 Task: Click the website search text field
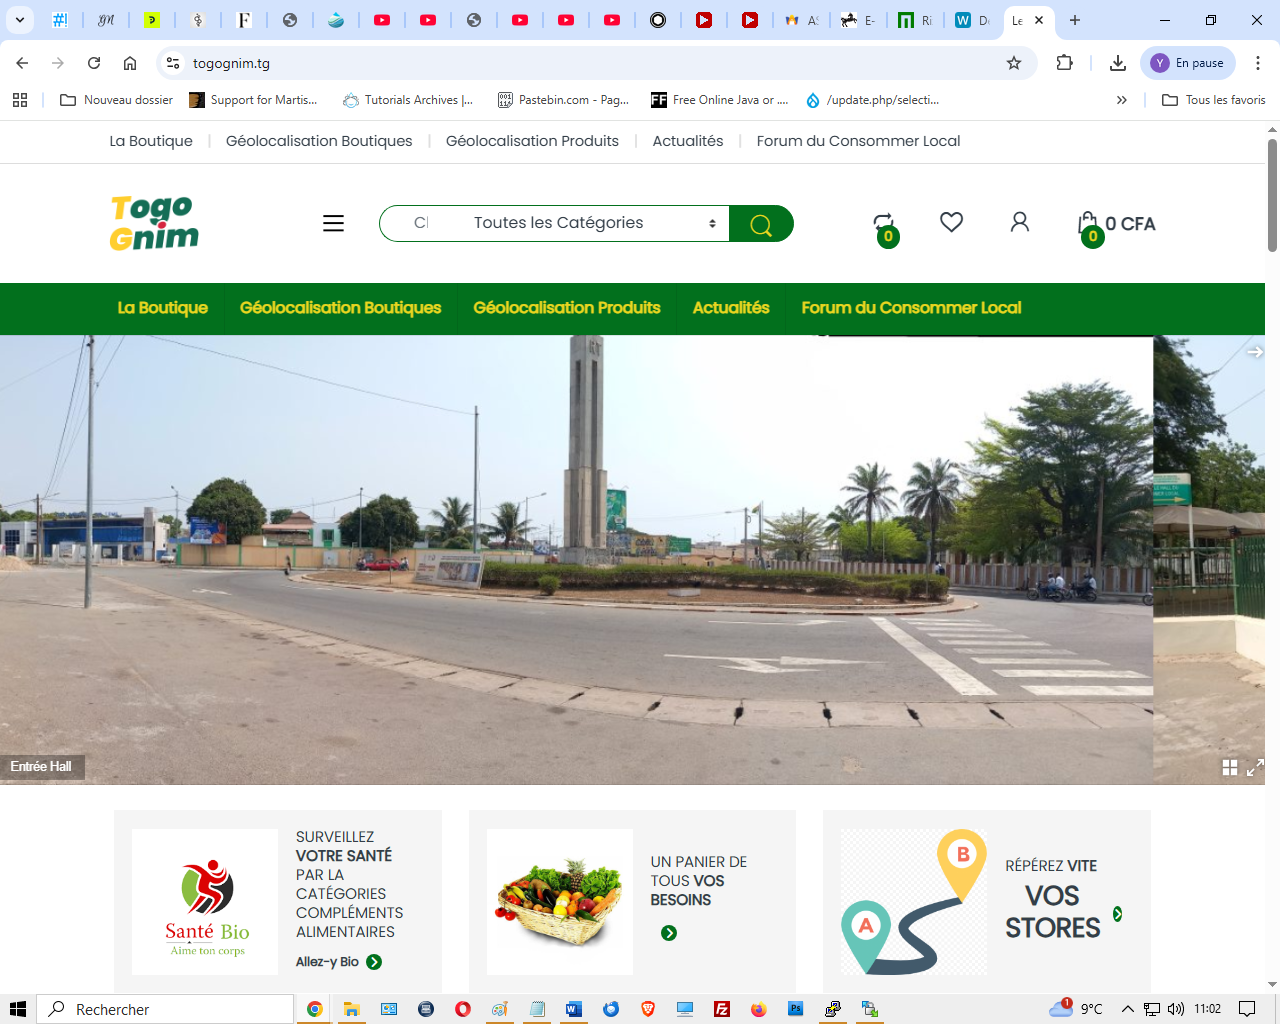422,223
